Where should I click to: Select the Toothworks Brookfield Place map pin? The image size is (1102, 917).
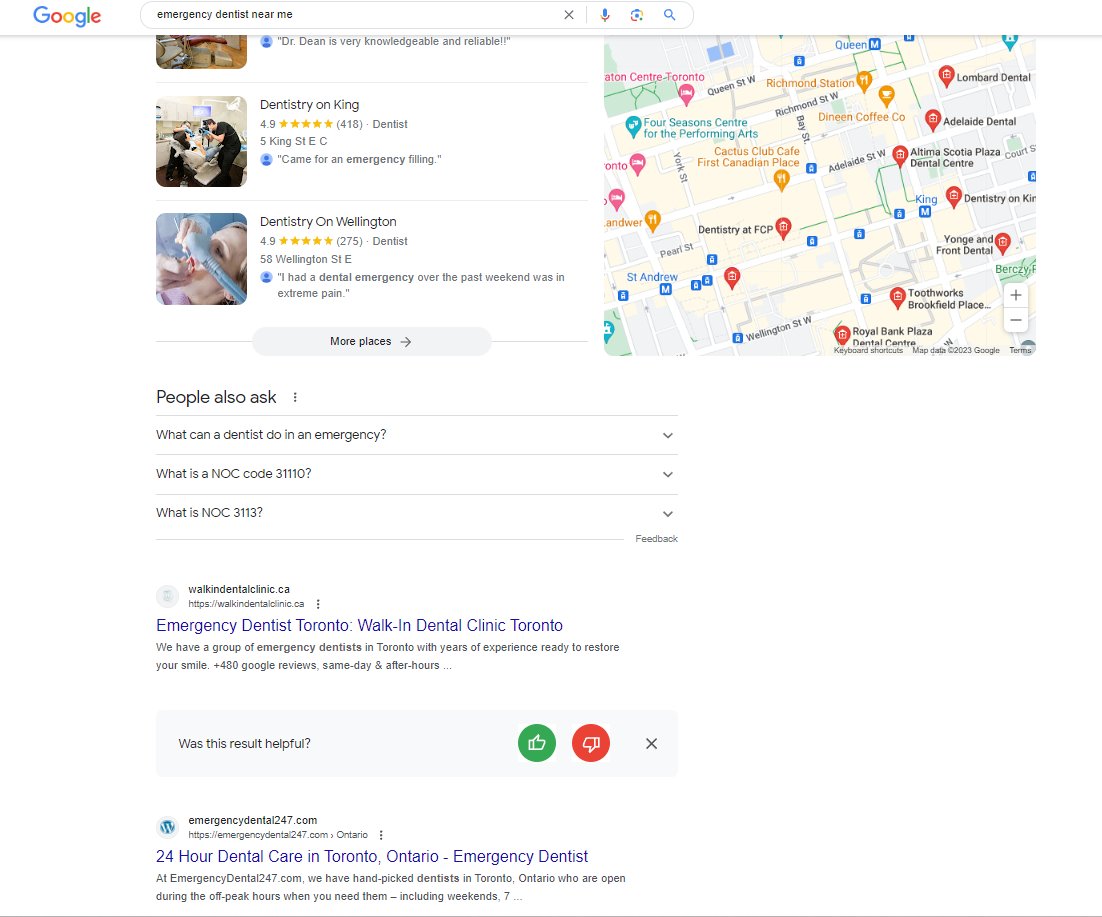pos(897,297)
